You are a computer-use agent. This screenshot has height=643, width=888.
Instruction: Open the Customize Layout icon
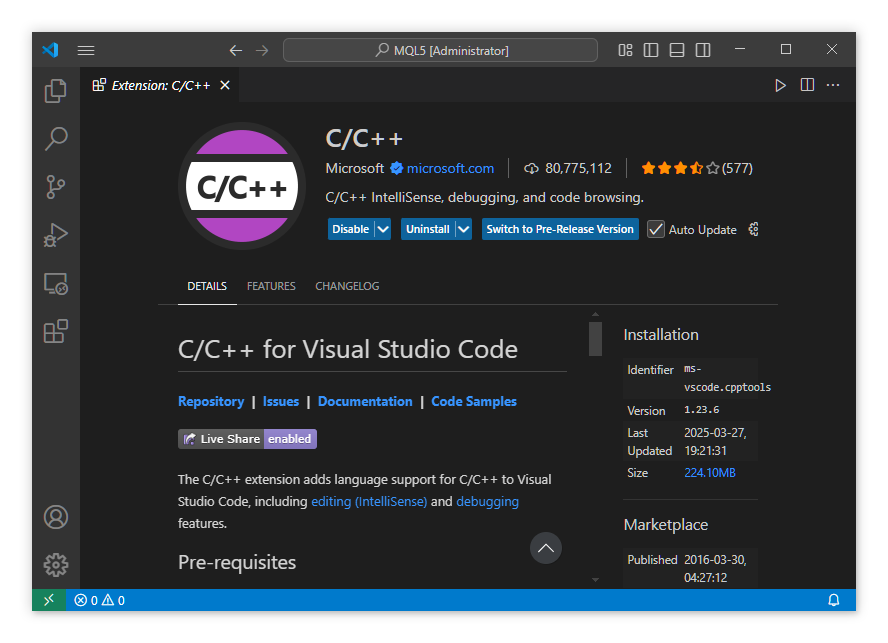[625, 50]
